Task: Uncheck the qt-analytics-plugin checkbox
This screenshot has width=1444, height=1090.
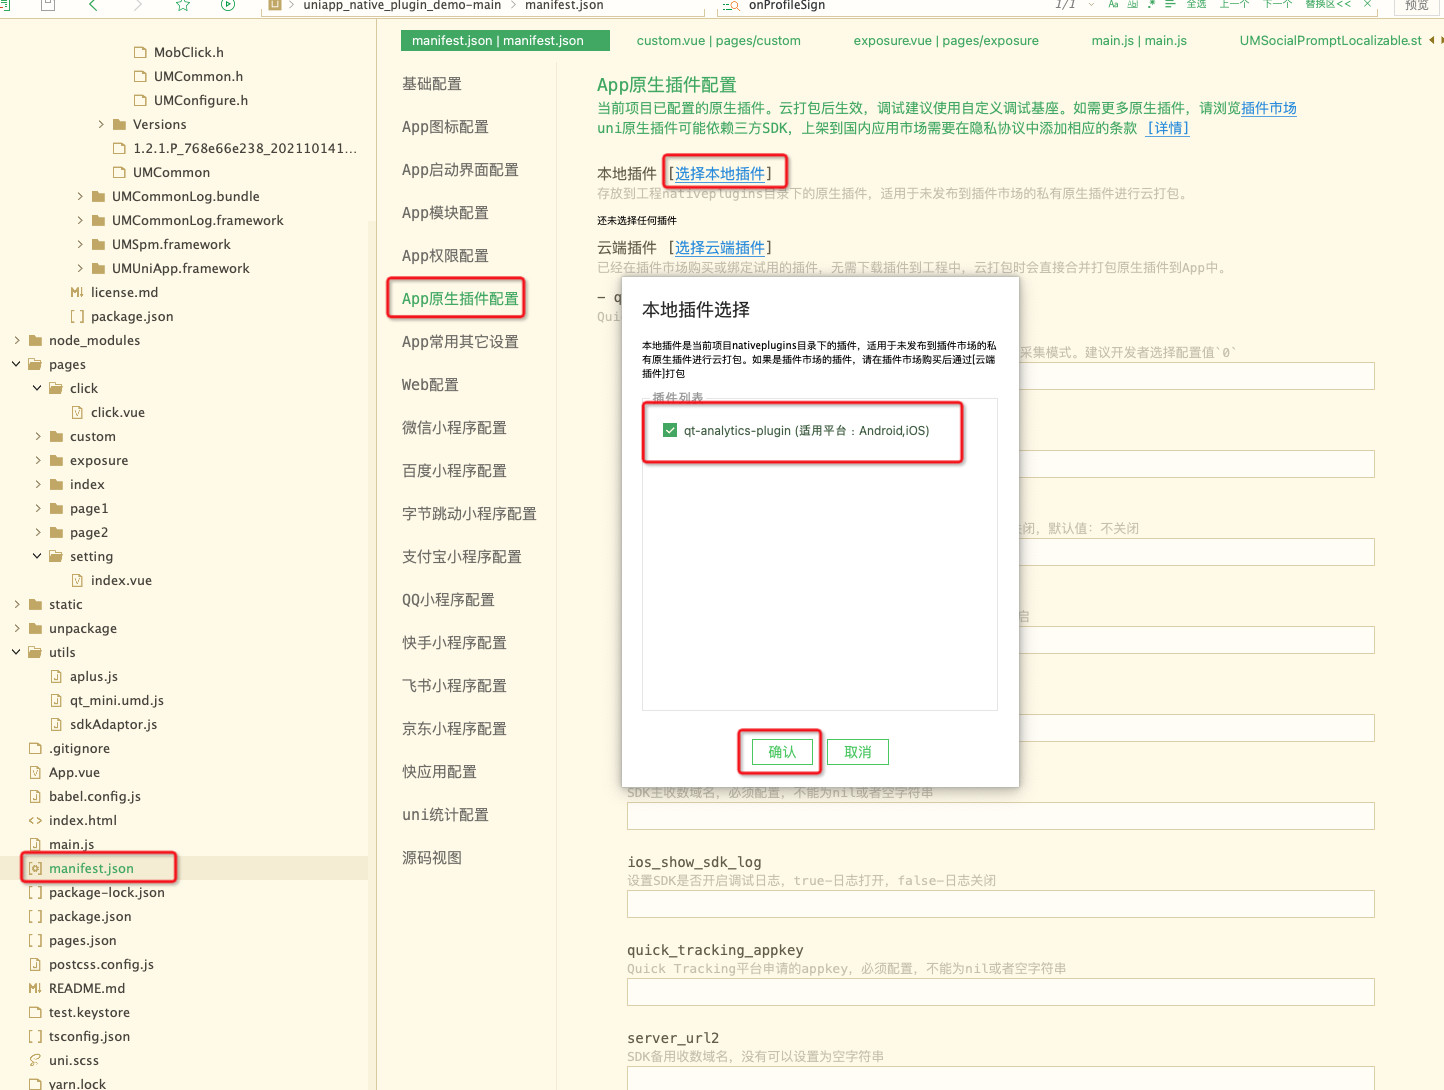Action: (670, 430)
